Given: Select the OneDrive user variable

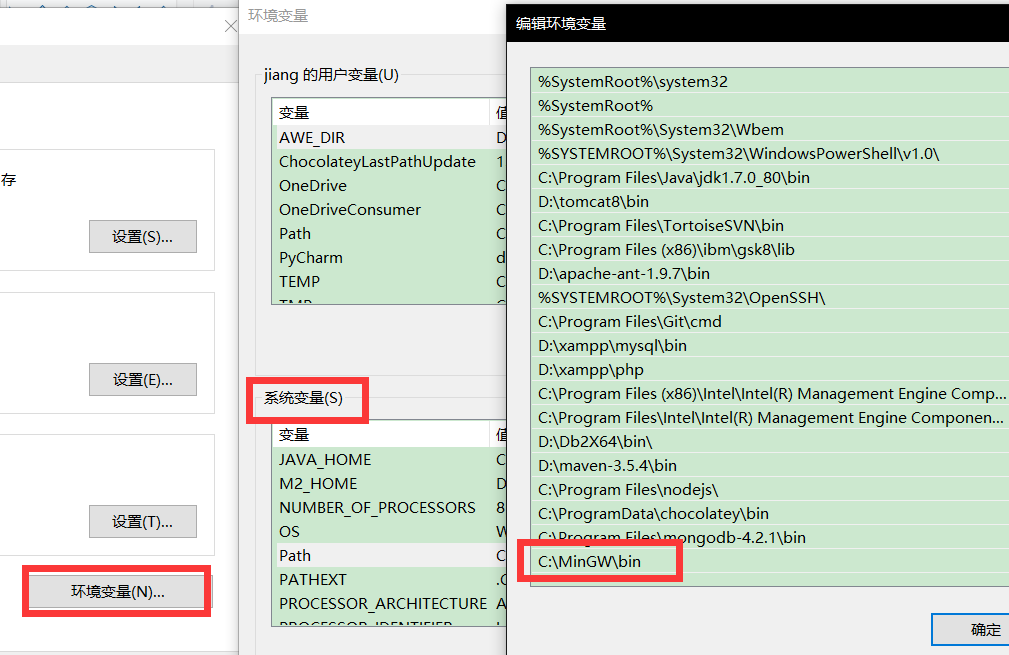Looking at the screenshot, I should (389, 185).
